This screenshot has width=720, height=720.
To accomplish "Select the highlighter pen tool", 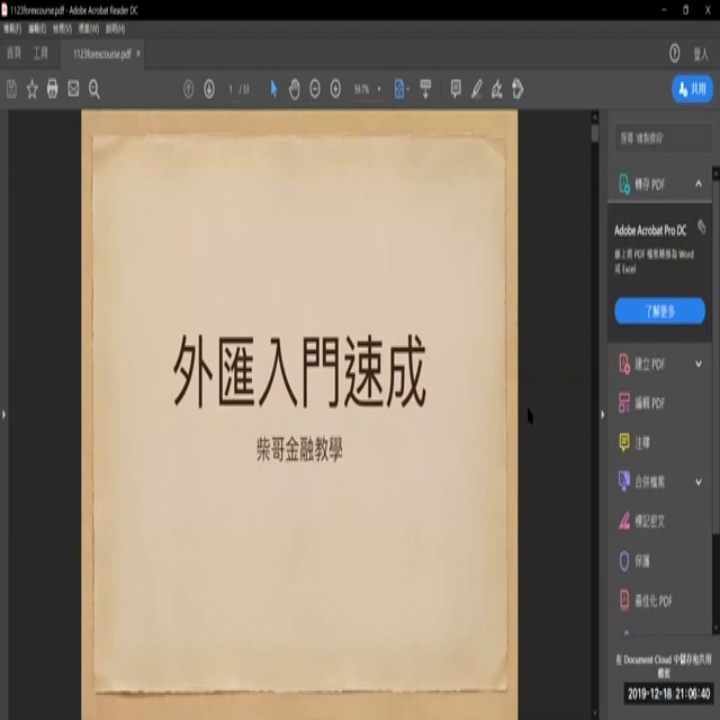I will tap(476, 90).
